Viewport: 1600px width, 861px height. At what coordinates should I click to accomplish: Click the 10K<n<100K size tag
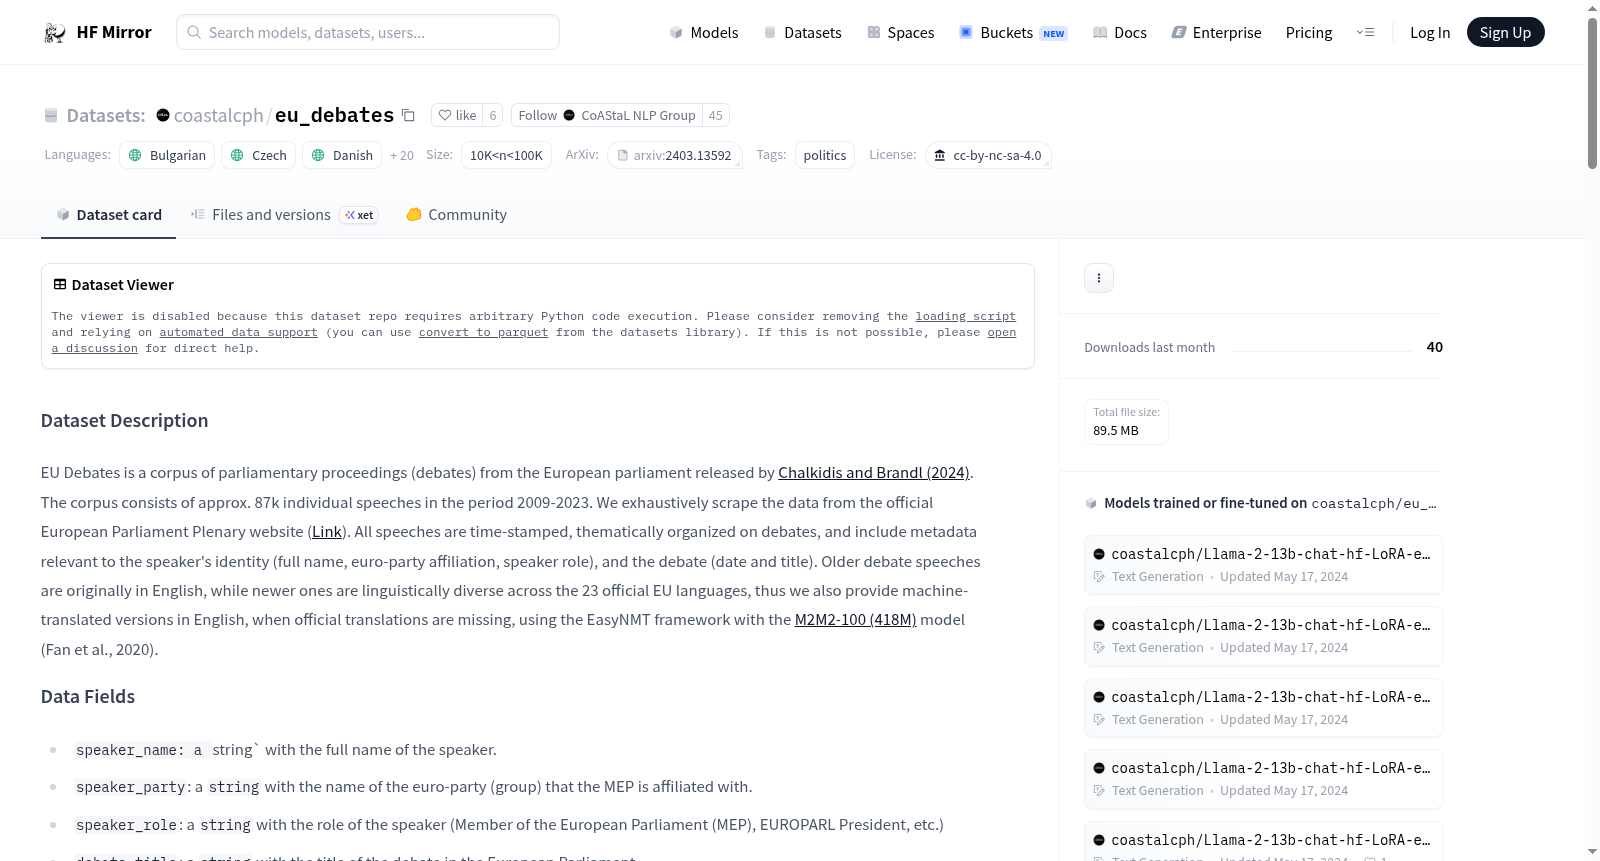[506, 155]
